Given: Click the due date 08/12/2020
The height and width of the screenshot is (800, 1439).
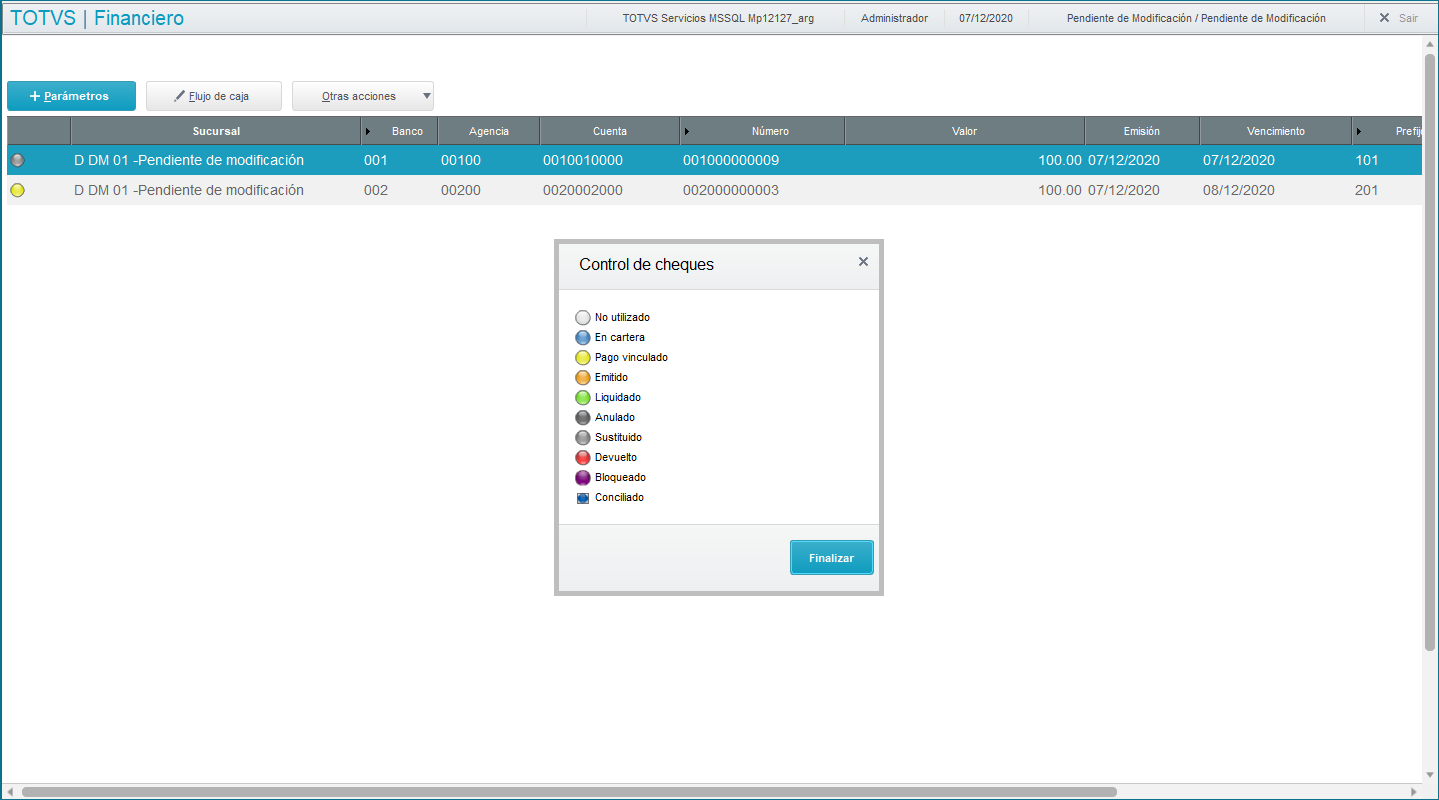Looking at the screenshot, I should pos(1239,190).
